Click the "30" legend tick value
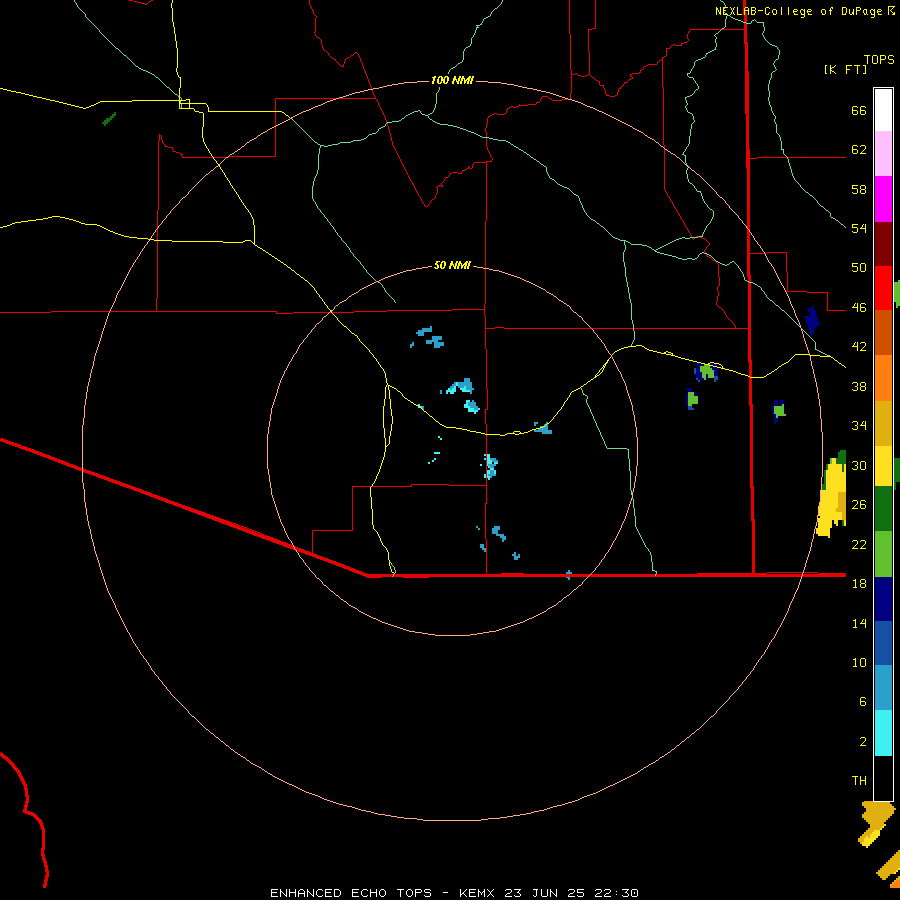Screen dimensions: 900x900 859,465
